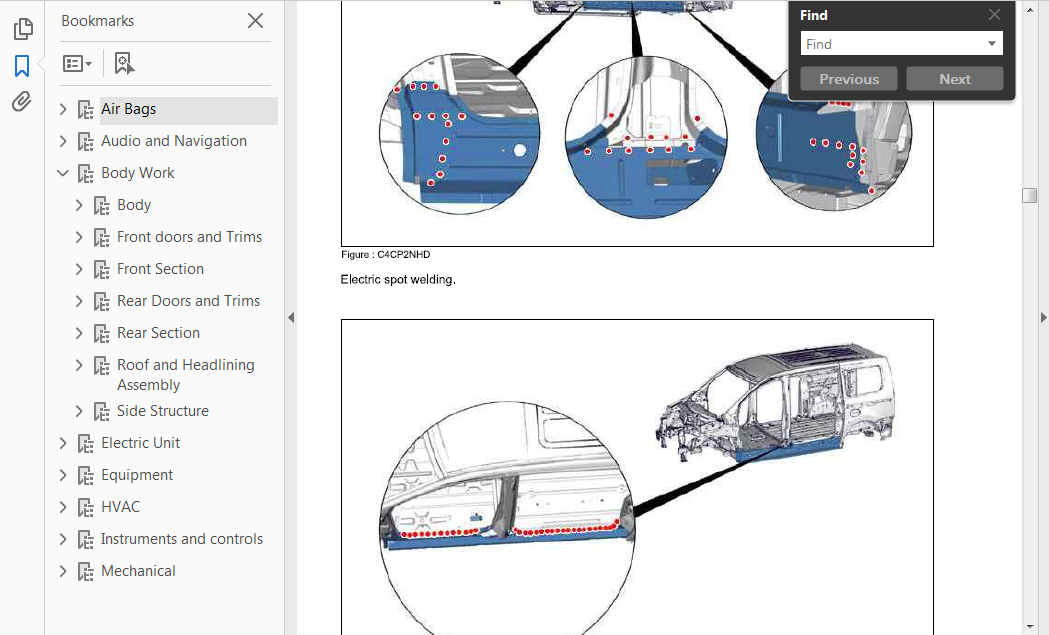Click the Next search button
This screenshot has width=1049, height=635.
pyautogui.click(x=954, y=79)
